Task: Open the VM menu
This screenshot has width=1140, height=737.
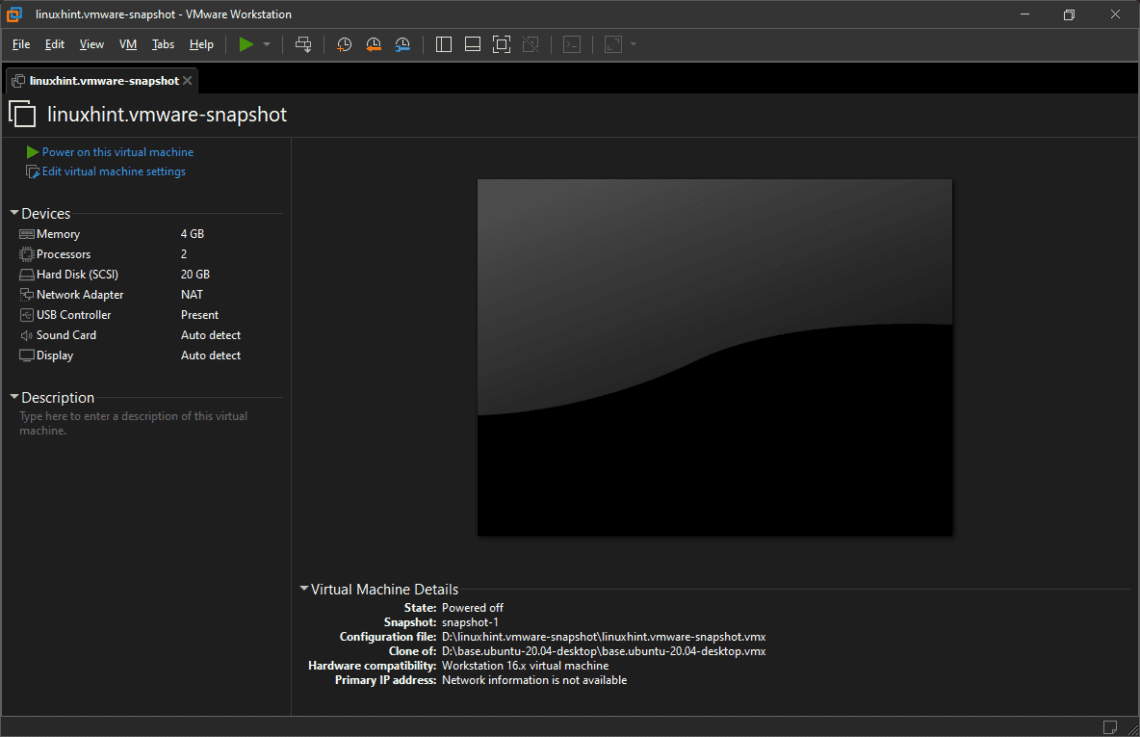Action: click(x=128, y=44)
